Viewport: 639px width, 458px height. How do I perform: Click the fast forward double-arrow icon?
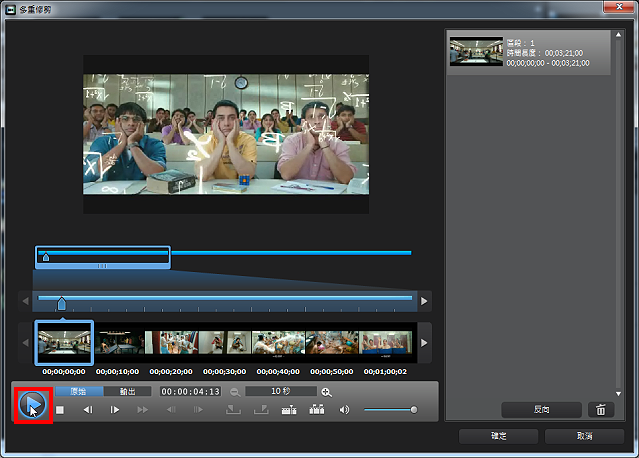143,410
